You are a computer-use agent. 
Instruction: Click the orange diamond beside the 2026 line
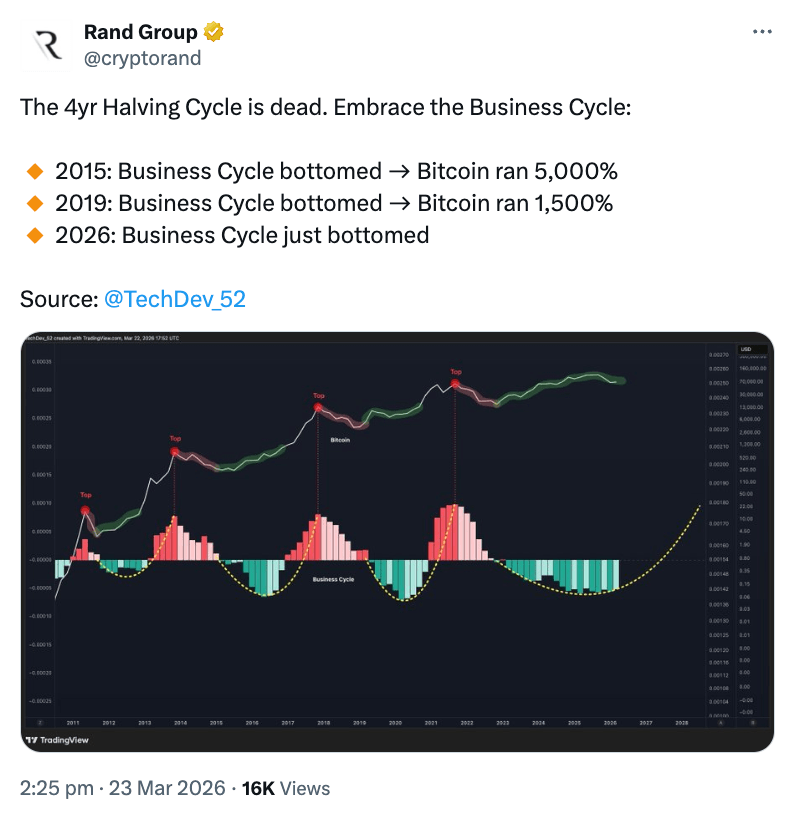pyautogui.click(x=34, y=235)
